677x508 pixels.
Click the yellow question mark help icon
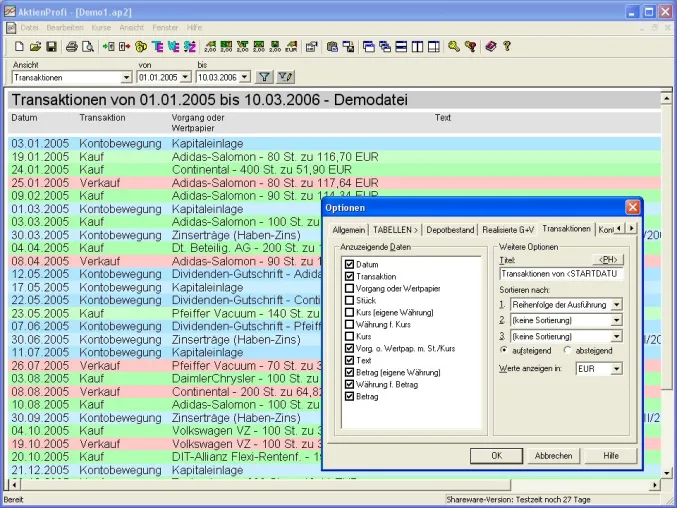click(x=507, y=46)
